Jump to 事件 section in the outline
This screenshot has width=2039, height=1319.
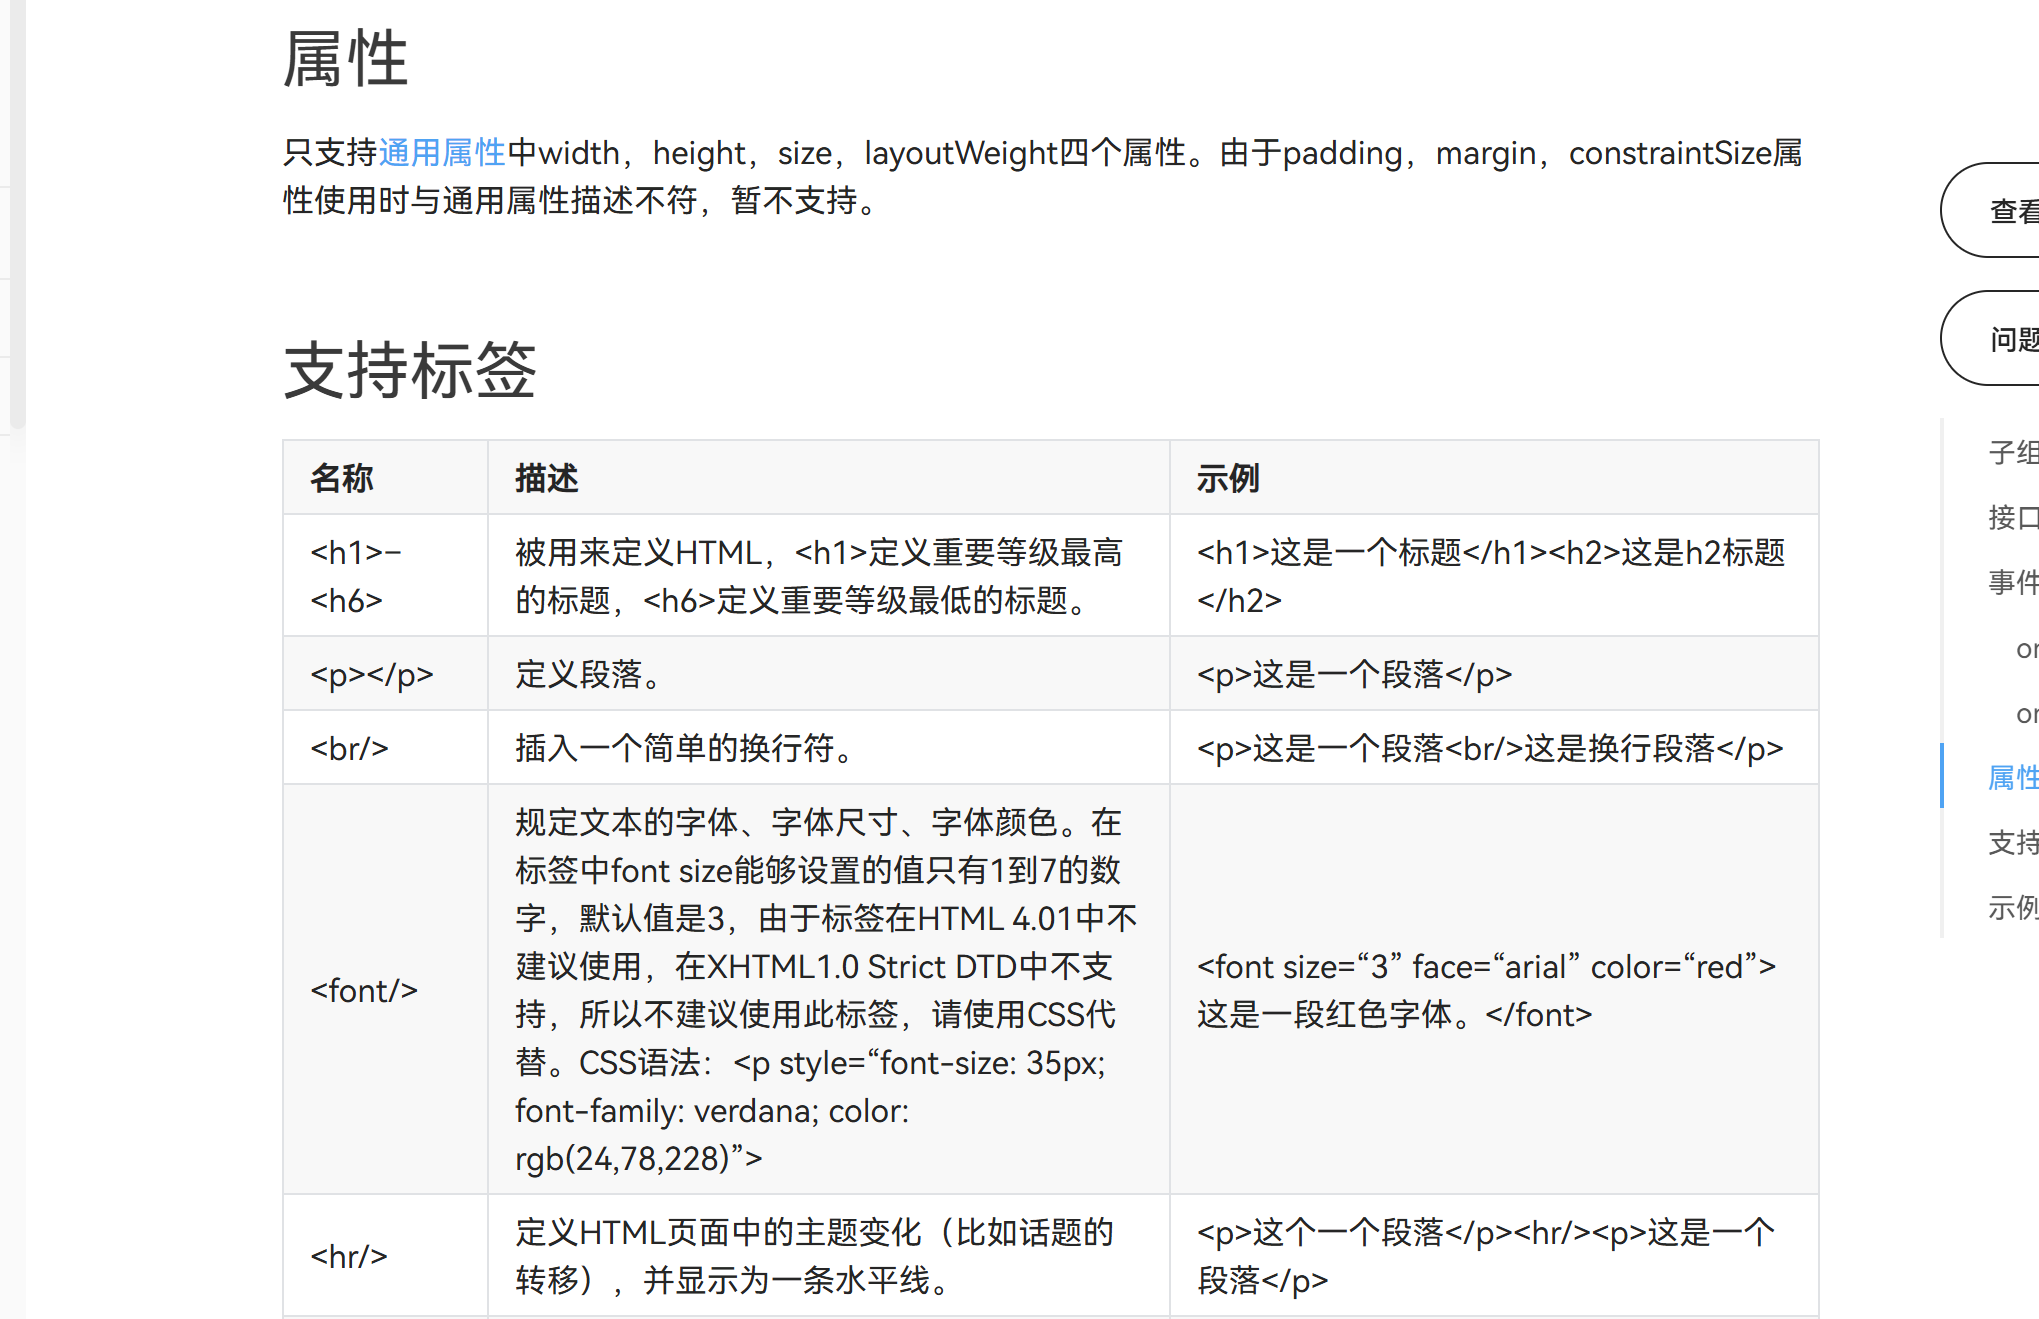tap(2013, 582)
